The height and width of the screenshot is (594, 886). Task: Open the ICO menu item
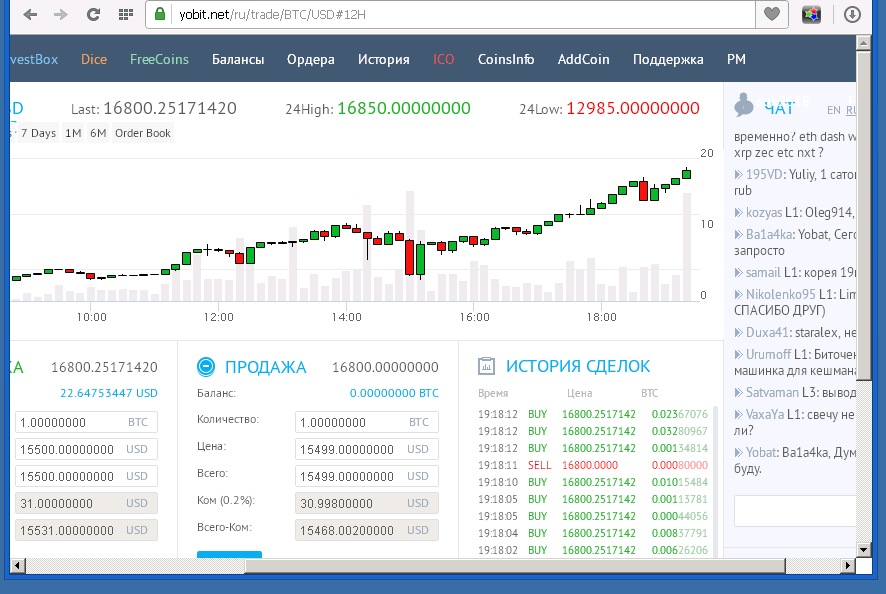[x=444, y=59]
